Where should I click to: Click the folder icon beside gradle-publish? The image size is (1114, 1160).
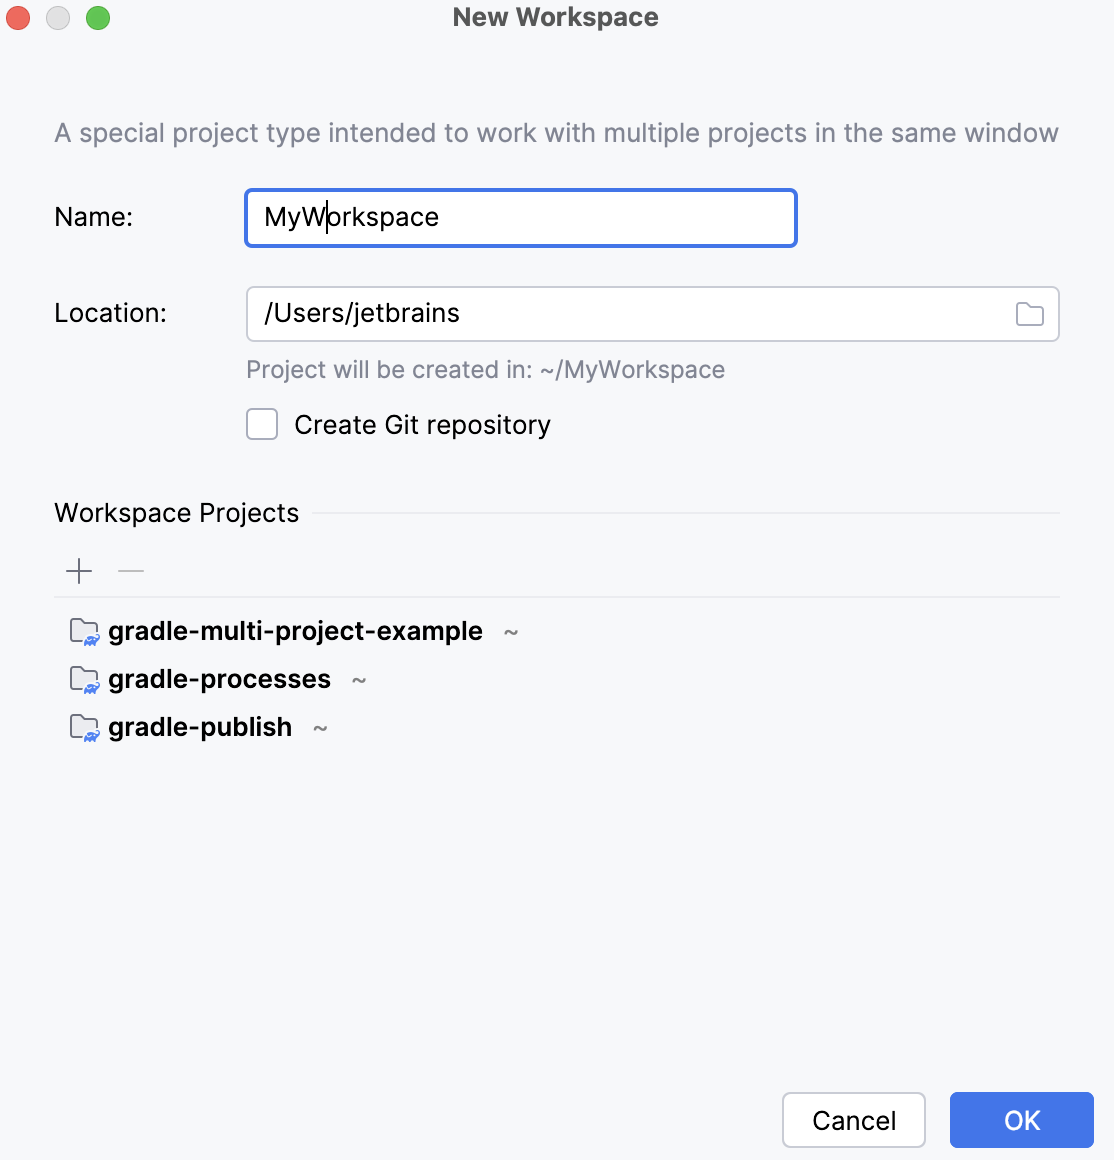(84, 727)
